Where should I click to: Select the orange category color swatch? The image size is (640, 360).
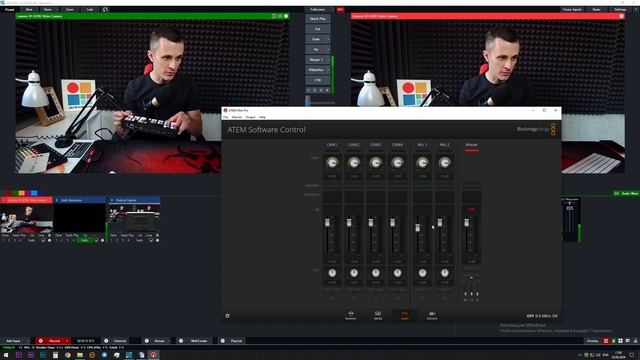22,193
